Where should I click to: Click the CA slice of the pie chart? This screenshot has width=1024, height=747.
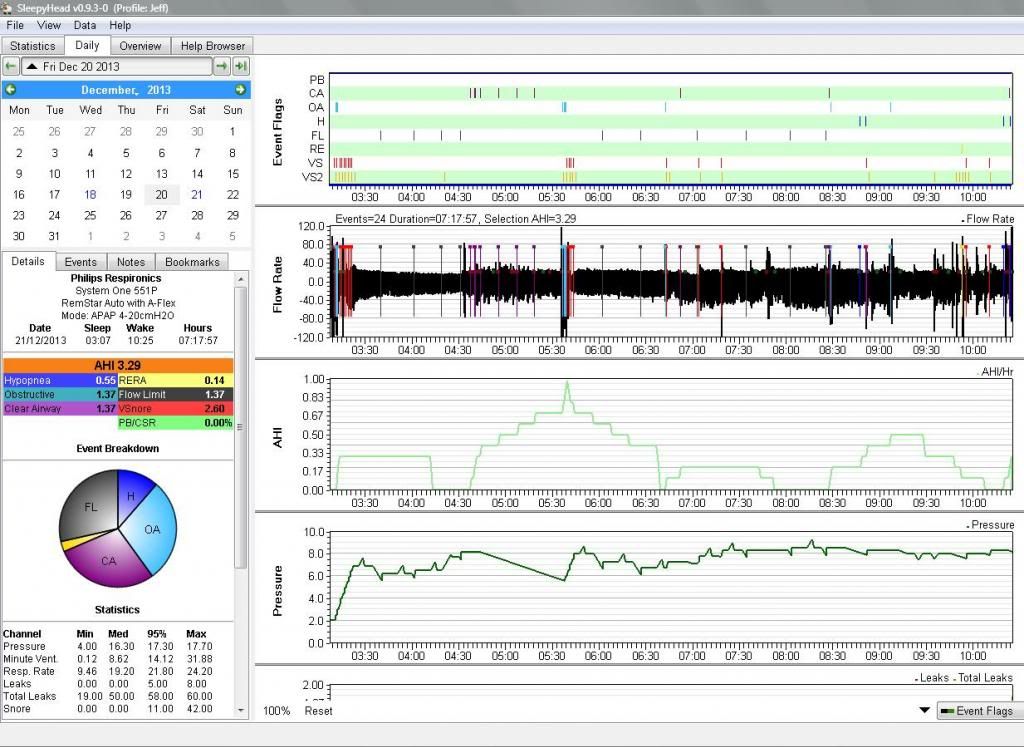tap(108, 560)
